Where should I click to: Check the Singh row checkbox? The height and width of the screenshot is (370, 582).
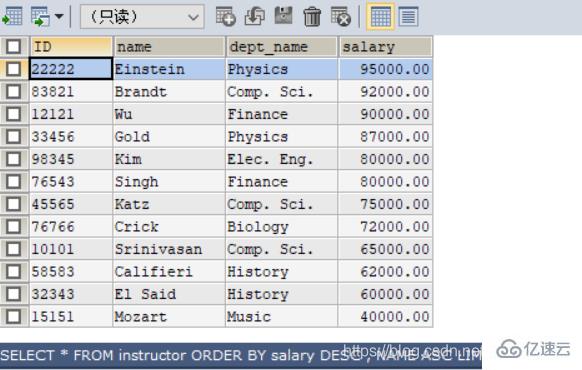pyautogui.click(x=14, y=181)
